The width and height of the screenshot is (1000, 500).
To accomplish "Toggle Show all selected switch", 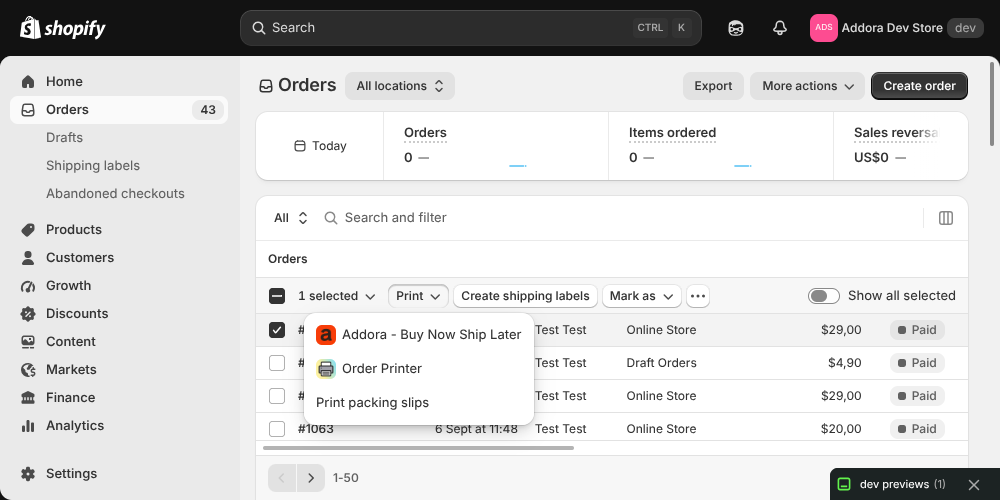I will click(824, 296).
